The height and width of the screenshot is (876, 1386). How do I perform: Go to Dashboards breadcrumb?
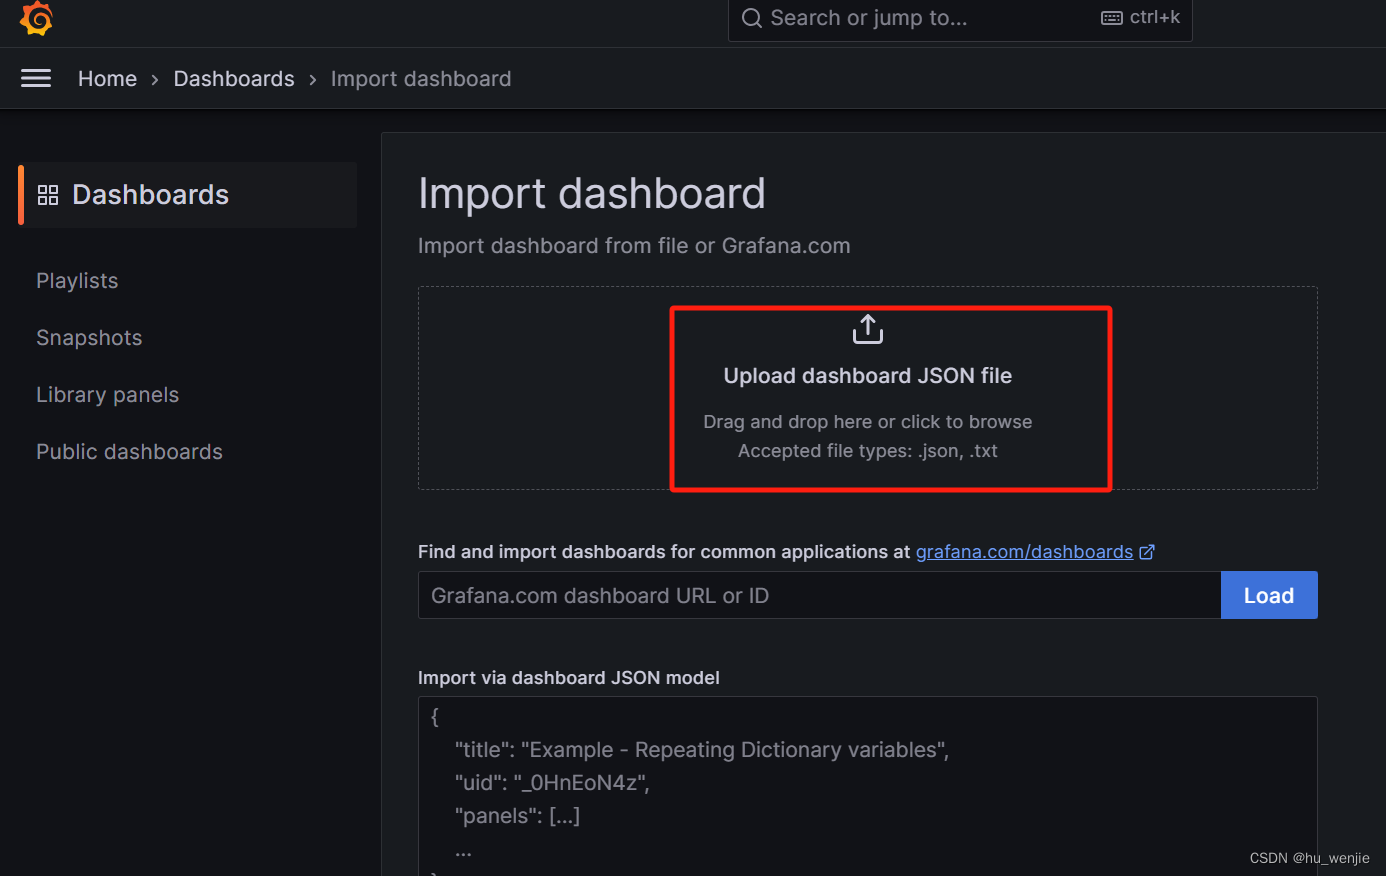coord(234,79)
